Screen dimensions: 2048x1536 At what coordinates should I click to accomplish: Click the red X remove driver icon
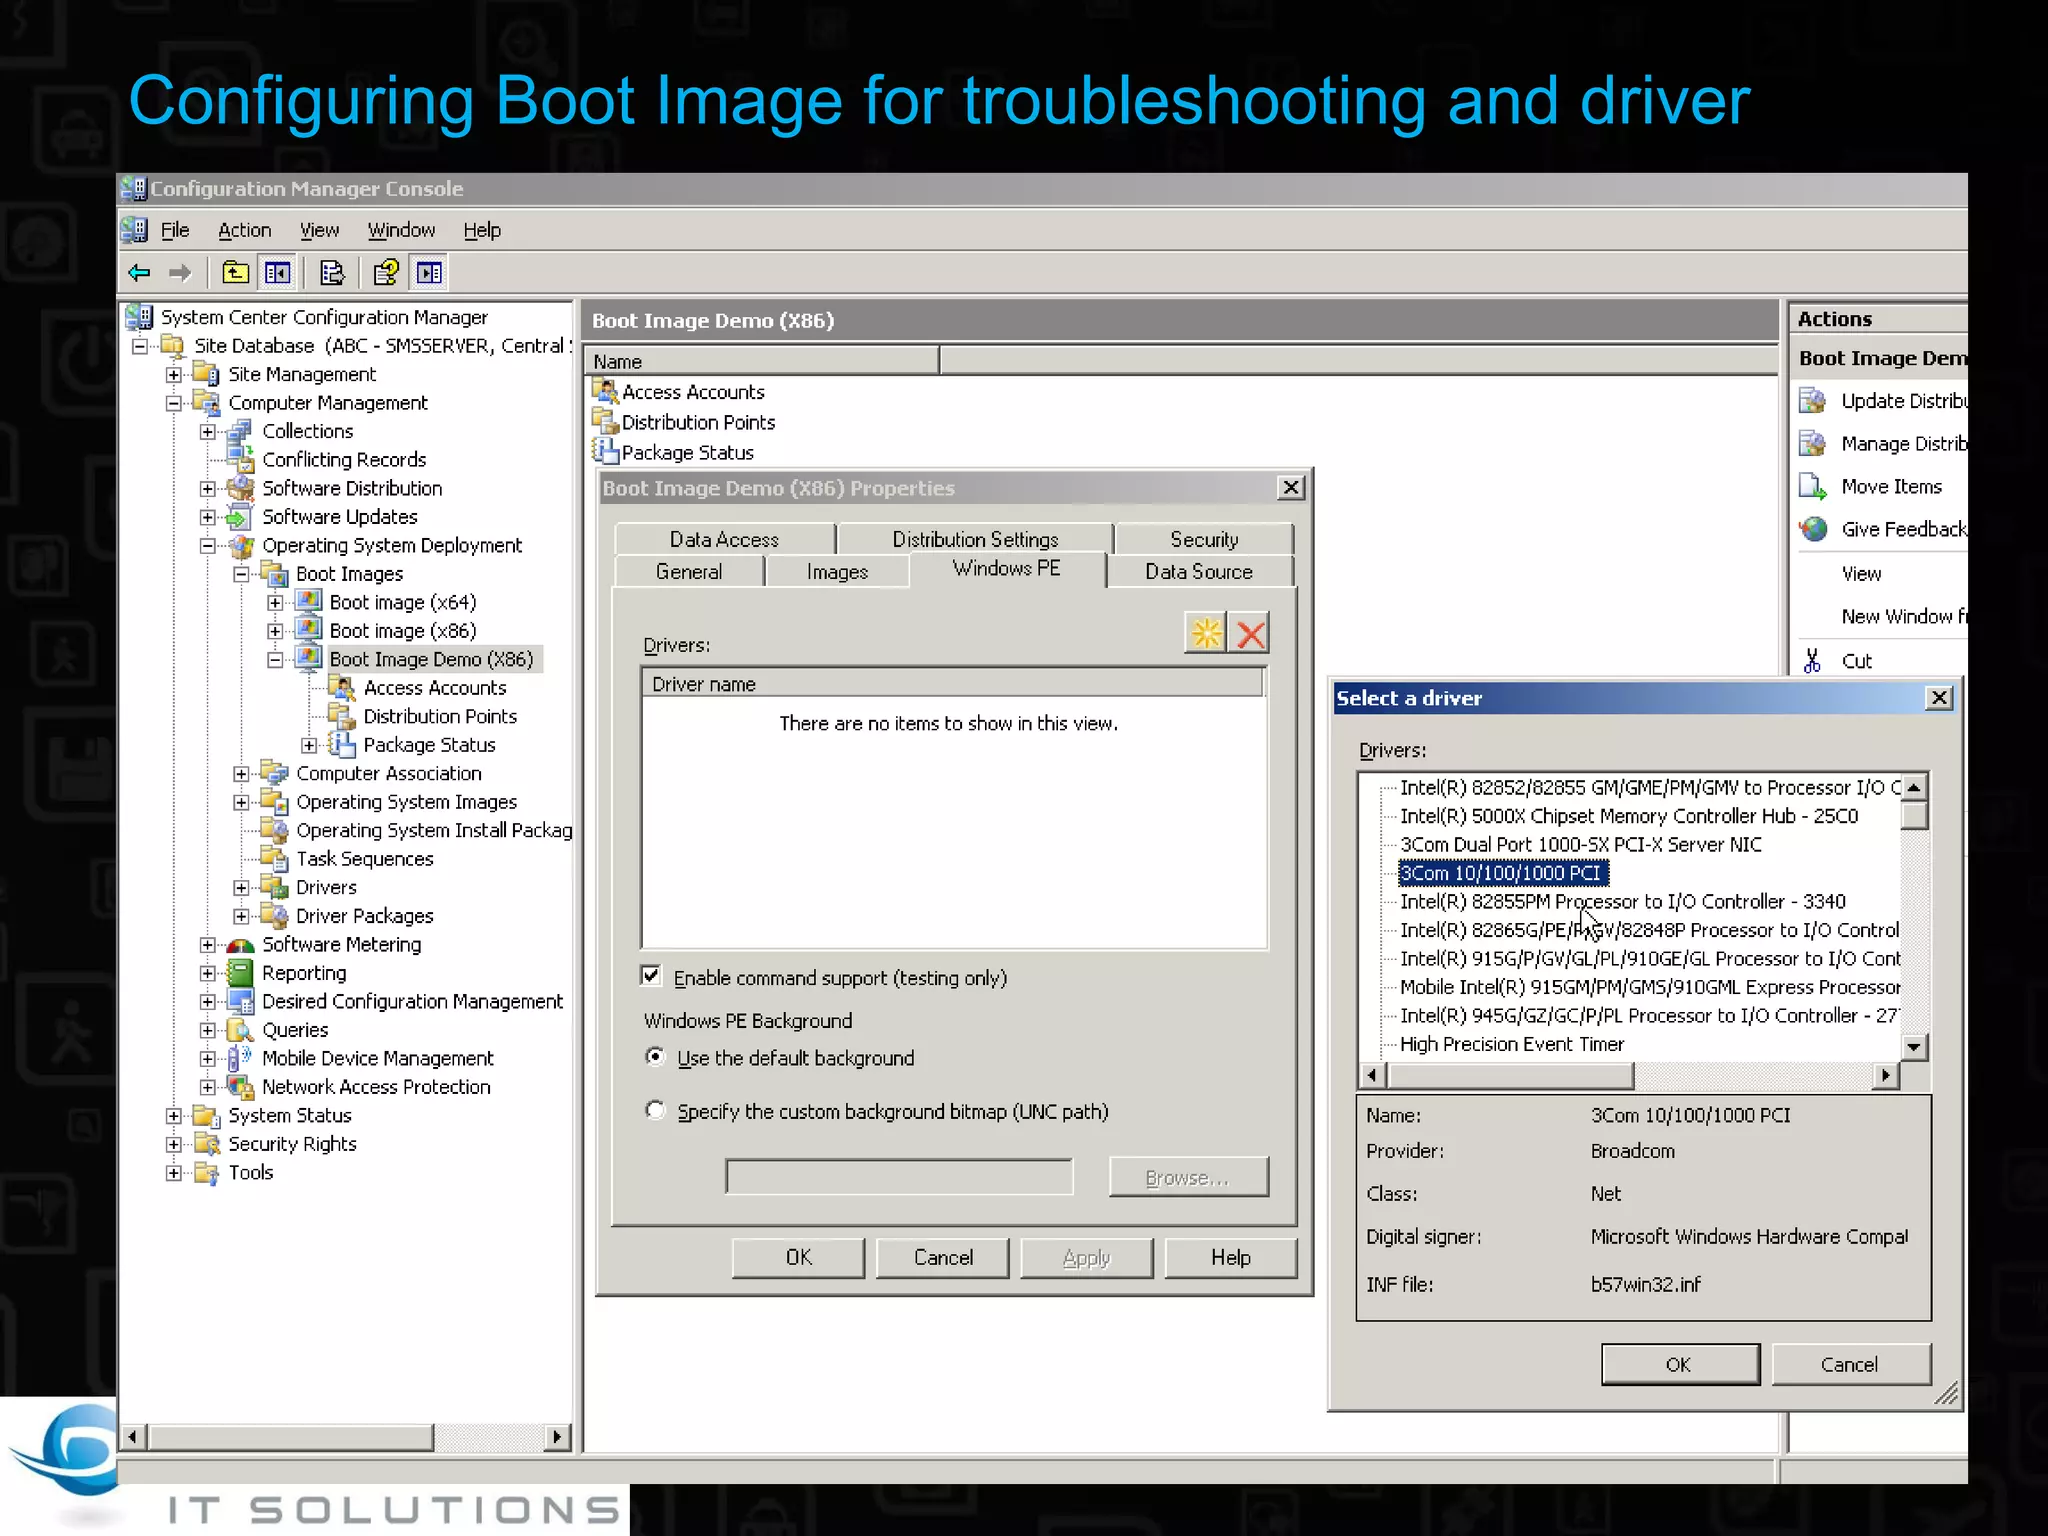pos(1250,633)
